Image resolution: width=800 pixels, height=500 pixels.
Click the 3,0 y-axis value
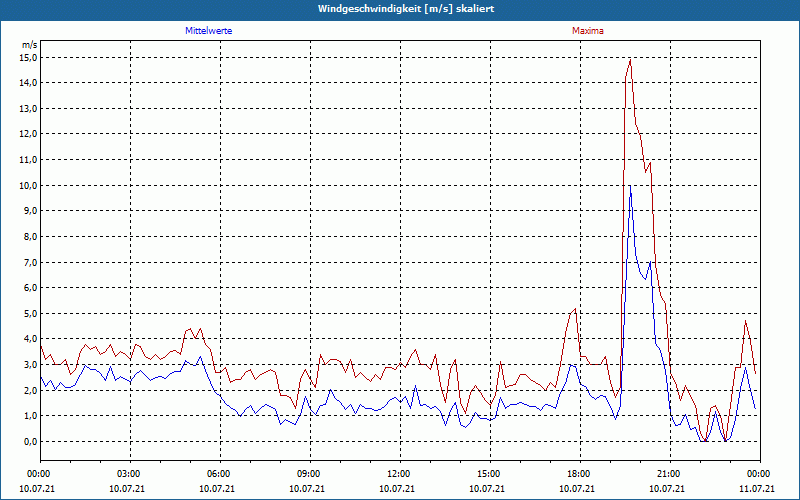[31, 365]
